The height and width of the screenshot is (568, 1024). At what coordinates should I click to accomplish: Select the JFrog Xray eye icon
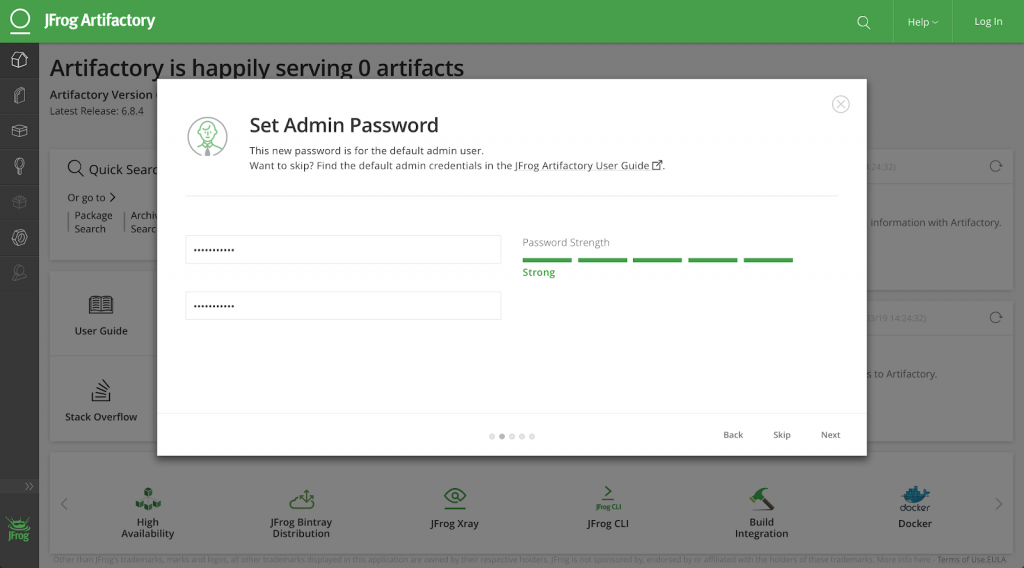click(x=455, y=497)
